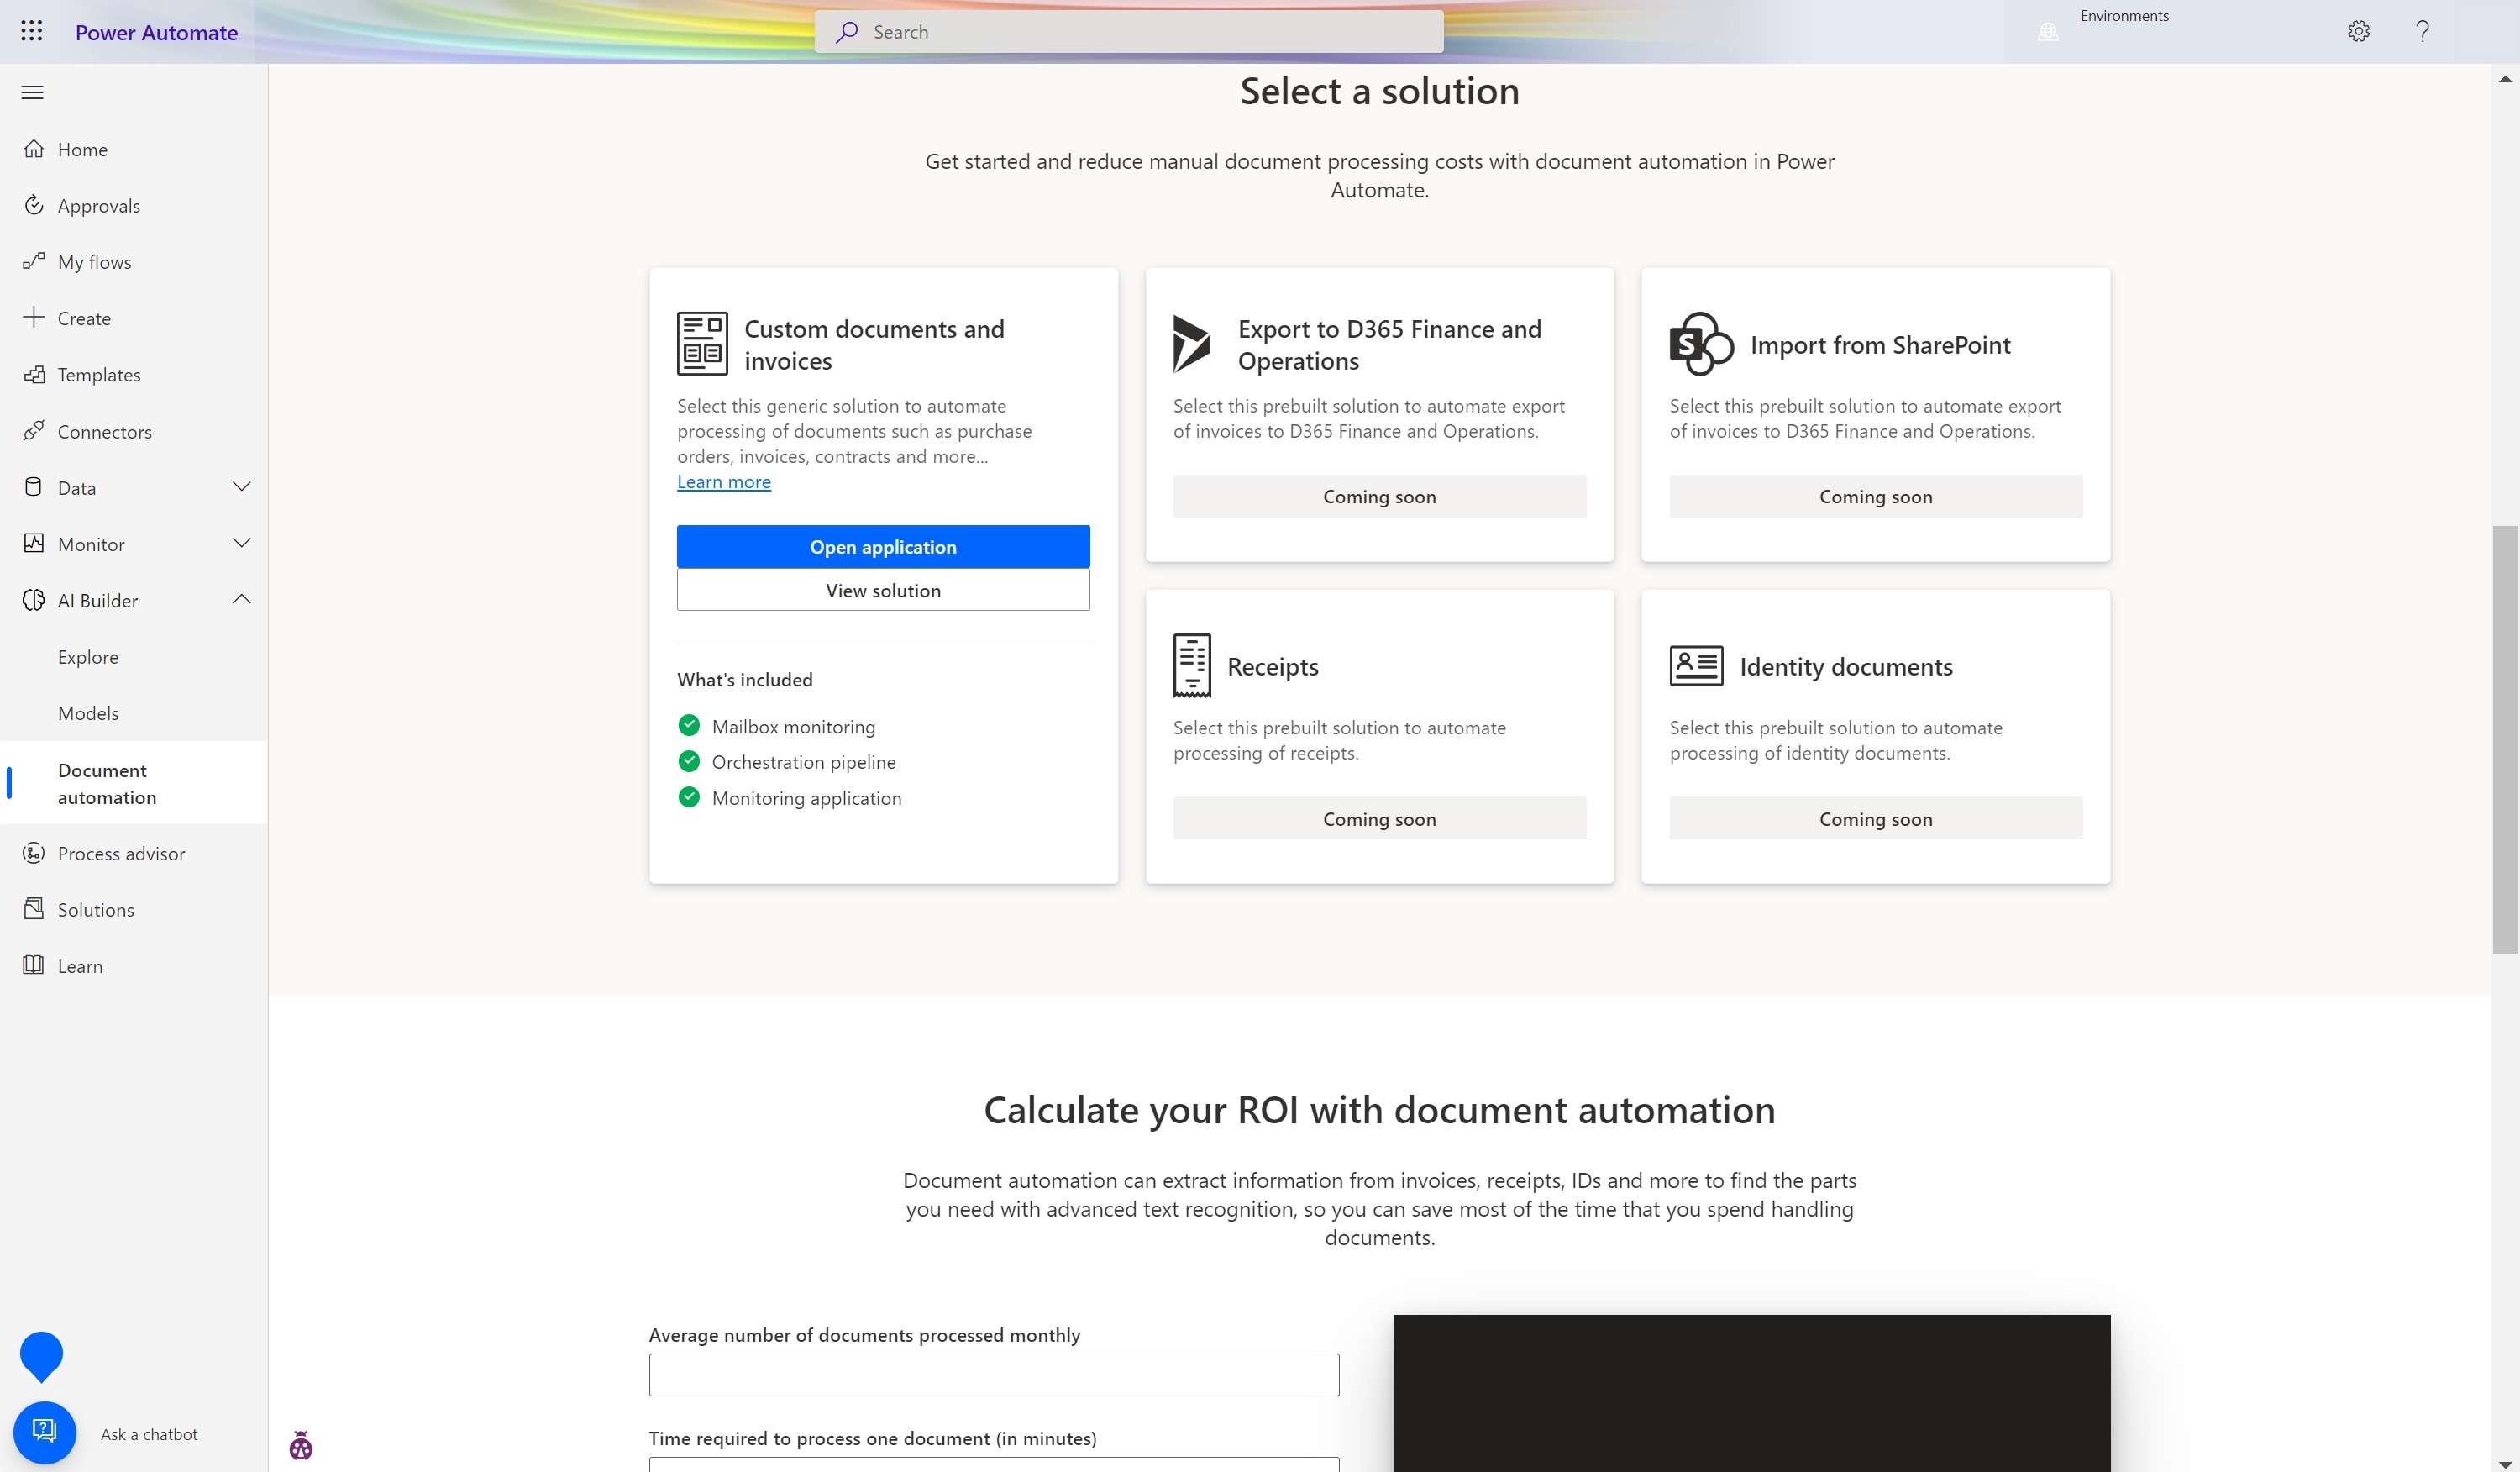Focus the average documents processed monthly field
Image resolution: width=2520 pixels, height=1472 pixels.
[x=994, y=1375]
